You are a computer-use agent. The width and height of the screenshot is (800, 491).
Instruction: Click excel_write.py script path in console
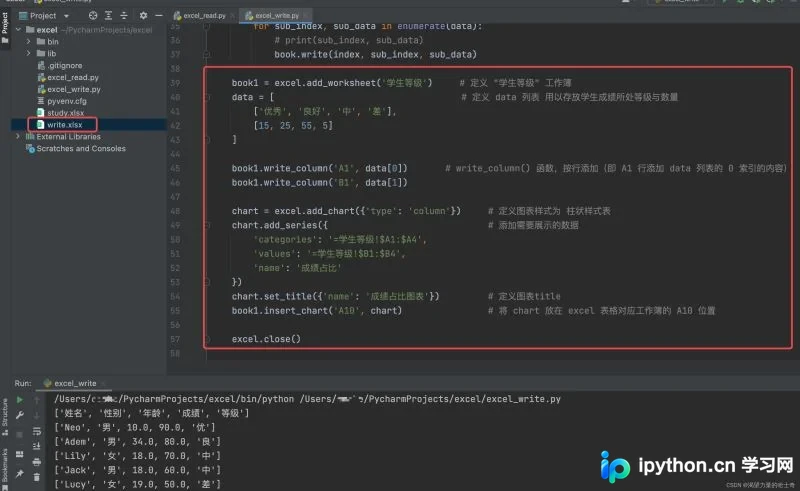pos(430,399)
